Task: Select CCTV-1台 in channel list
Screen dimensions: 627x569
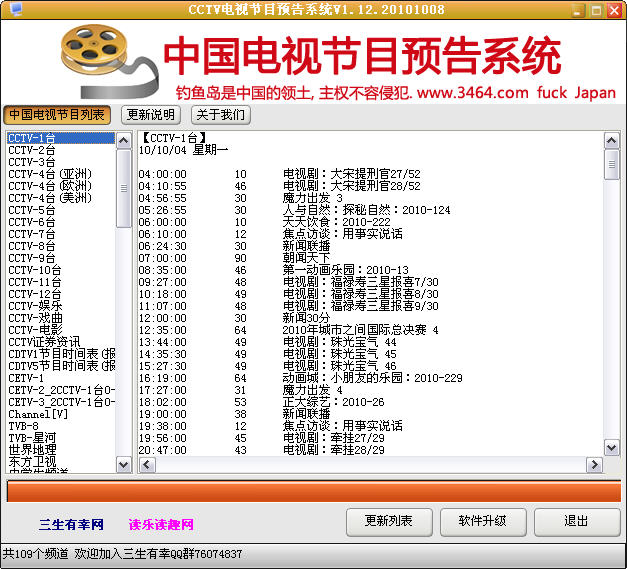Action: click(61, 138)
